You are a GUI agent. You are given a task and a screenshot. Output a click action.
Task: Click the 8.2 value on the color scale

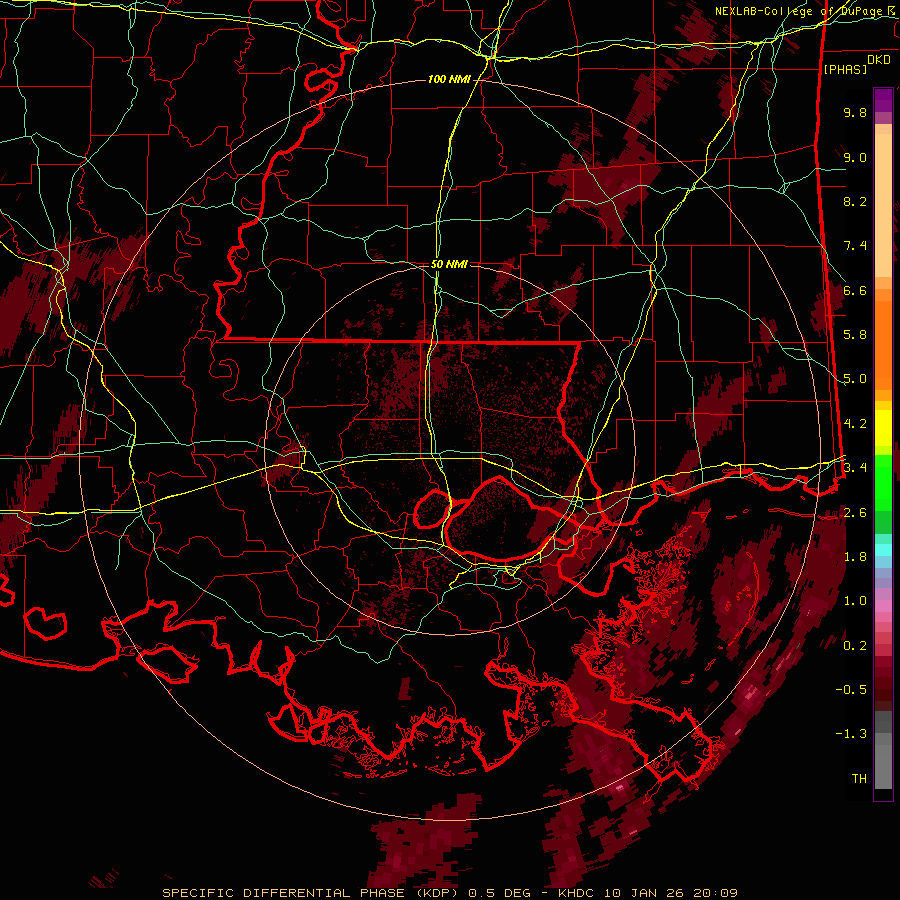click(855, 201)
